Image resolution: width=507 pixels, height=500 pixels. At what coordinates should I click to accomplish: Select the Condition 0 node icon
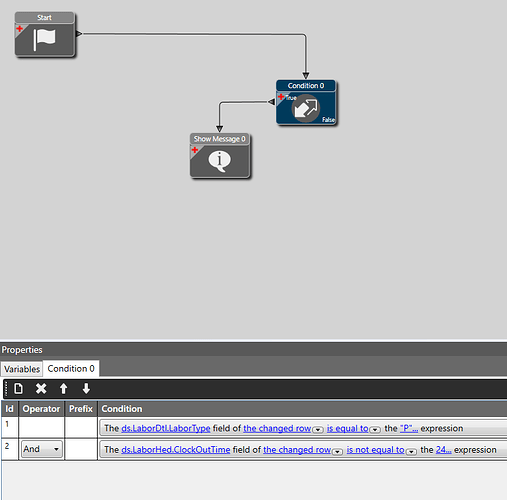point(306,108)
